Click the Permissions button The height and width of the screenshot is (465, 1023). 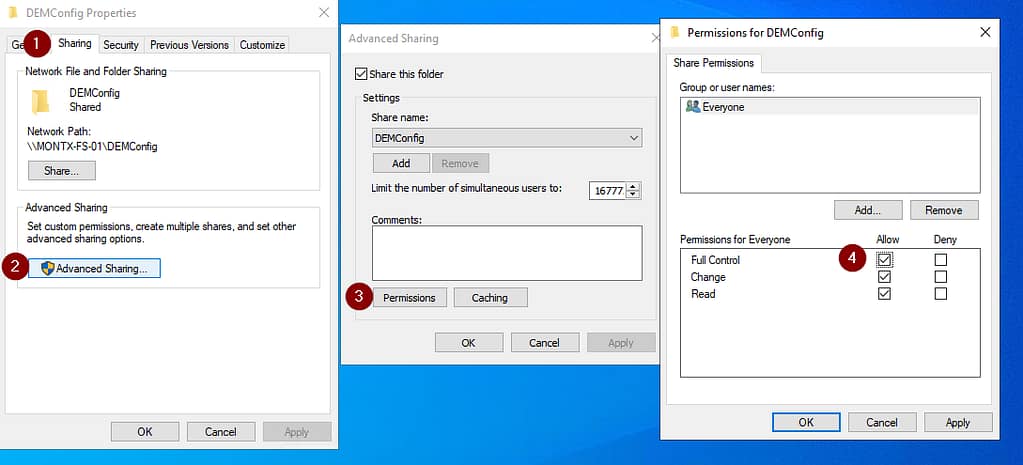pos(409,297)
